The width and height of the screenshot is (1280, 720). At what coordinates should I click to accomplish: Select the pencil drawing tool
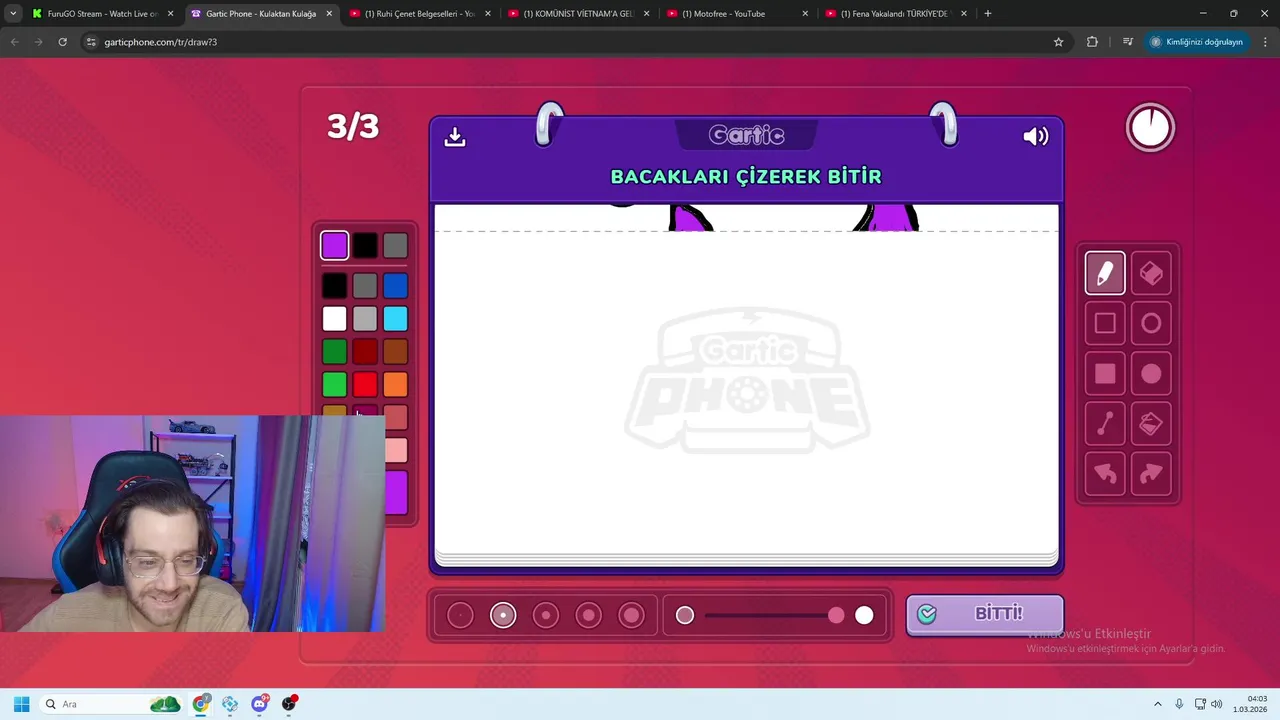point(1105,273)
